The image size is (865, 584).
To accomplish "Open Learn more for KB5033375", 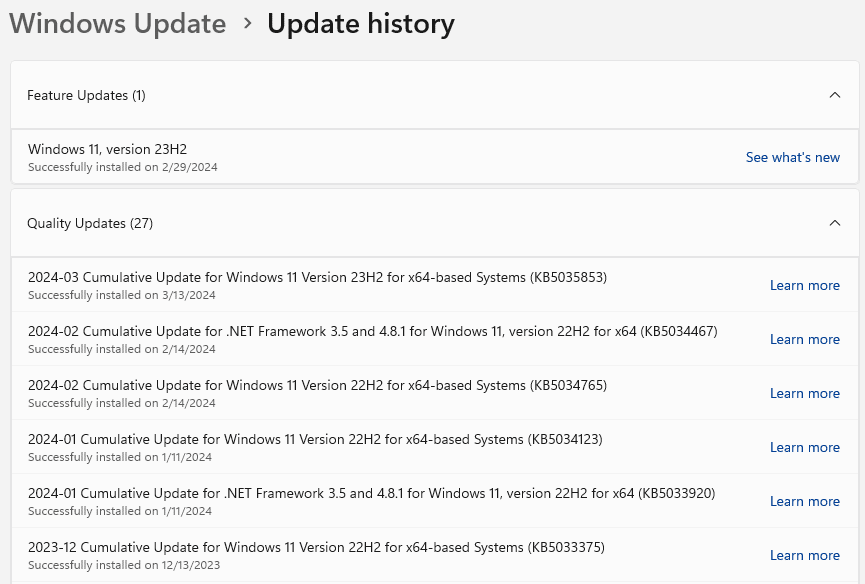I will tap(805, 555).
